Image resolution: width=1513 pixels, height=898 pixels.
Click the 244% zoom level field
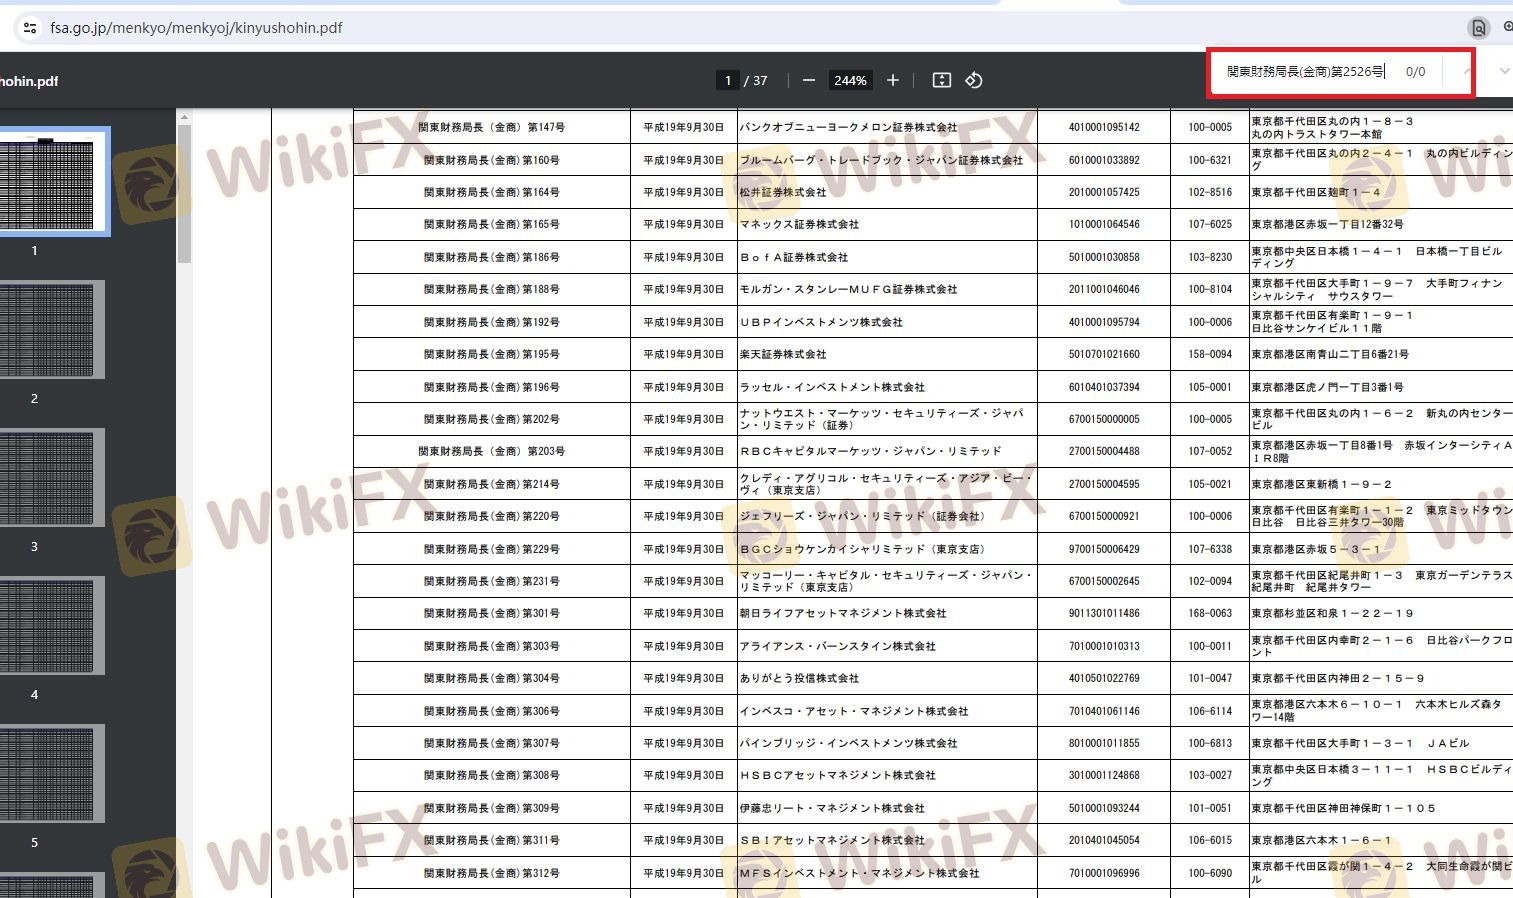pyautogui.click(x=850, y=80)
